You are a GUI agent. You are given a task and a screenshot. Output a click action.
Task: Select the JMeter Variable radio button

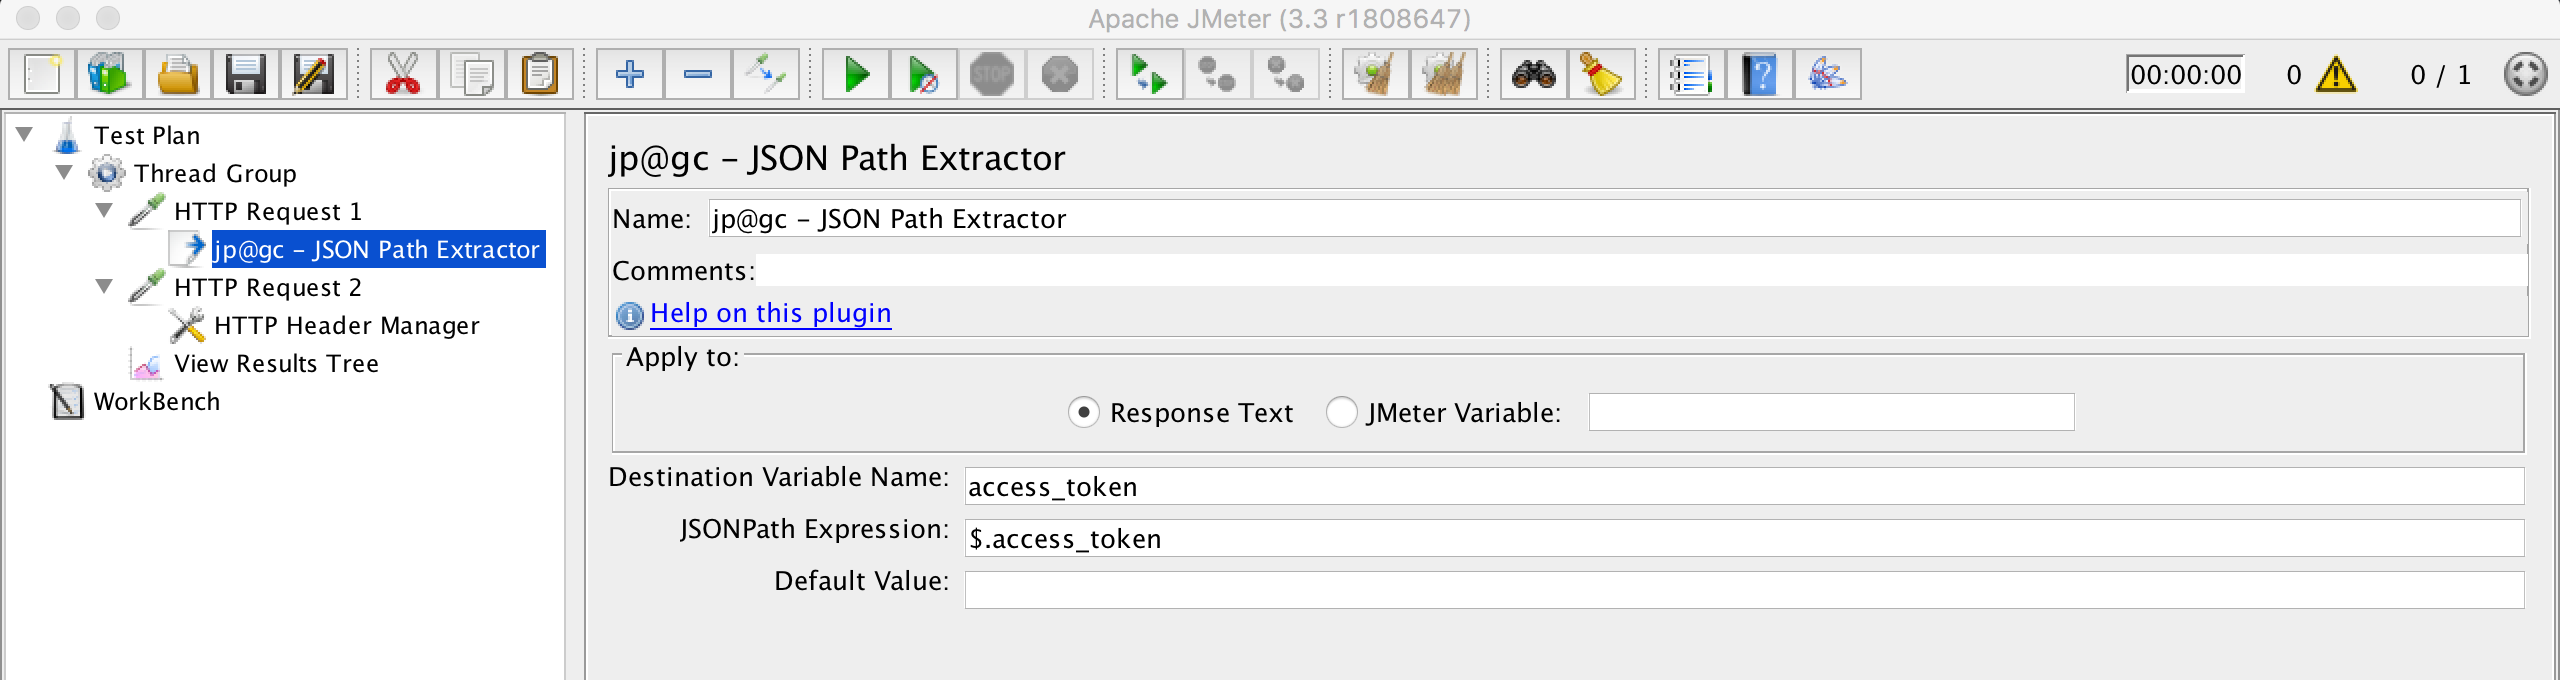(1341, 413)
